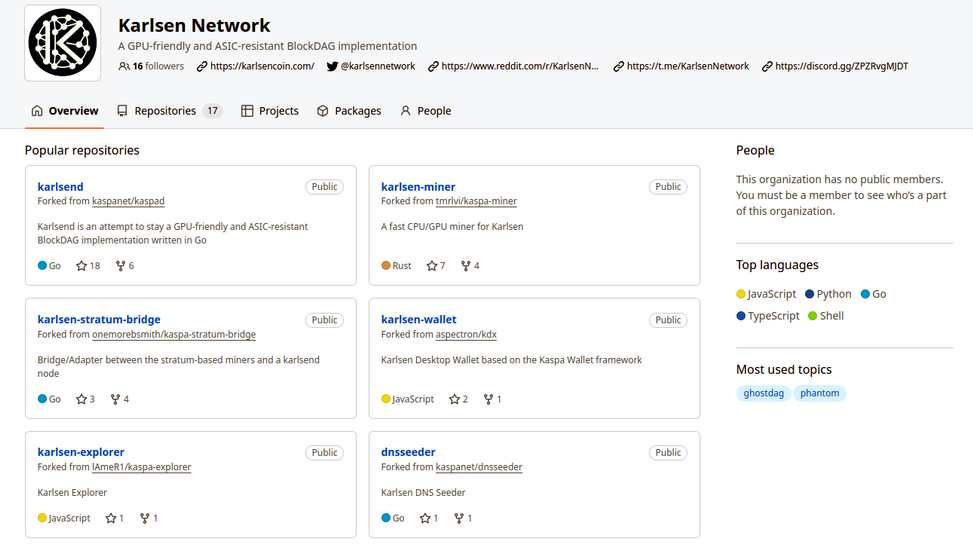Open the karlsend repository
This screenshot has height=553, width=973.
pos(60,187)
